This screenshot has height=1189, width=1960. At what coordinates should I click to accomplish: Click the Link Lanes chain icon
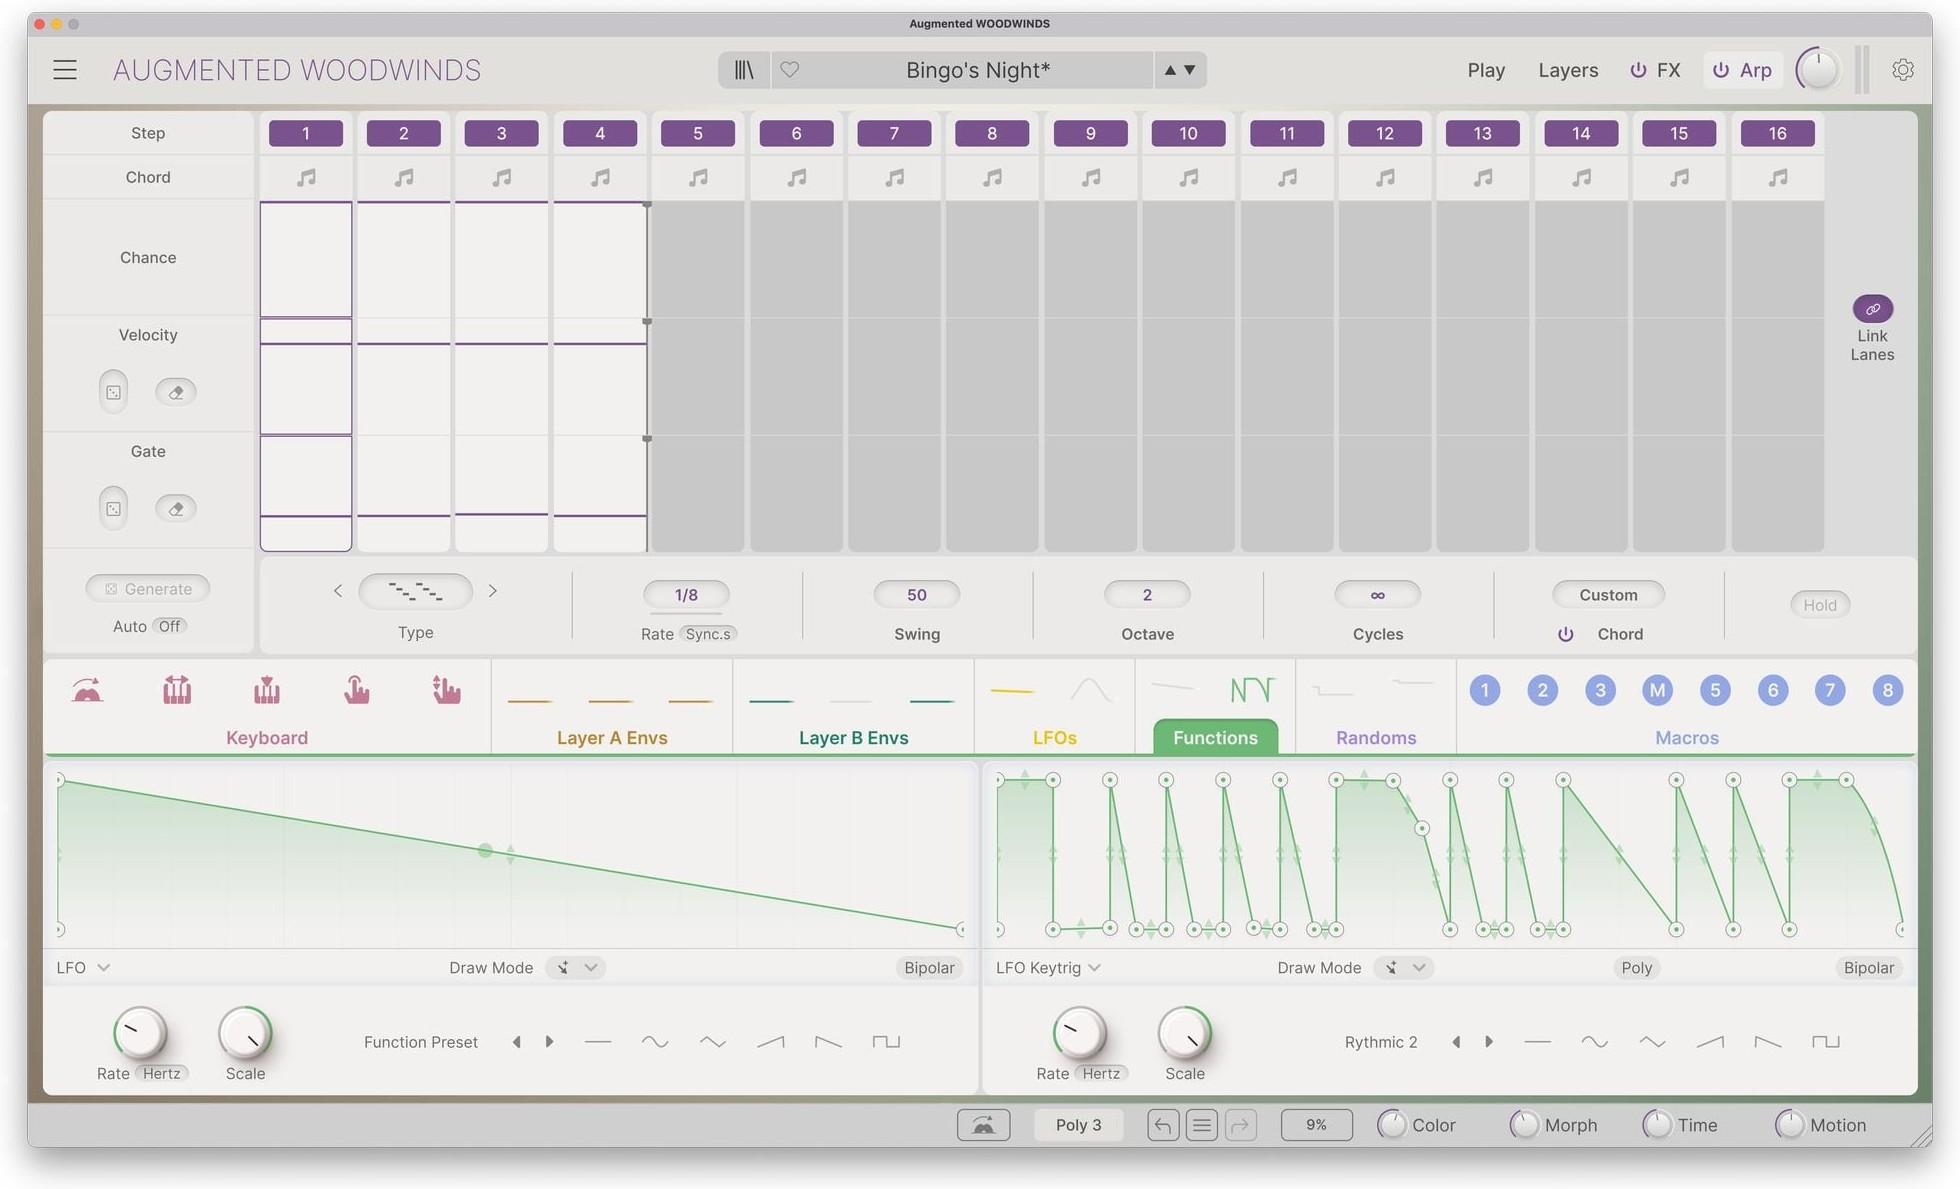pyautogui.click(x=1872, y=309)
